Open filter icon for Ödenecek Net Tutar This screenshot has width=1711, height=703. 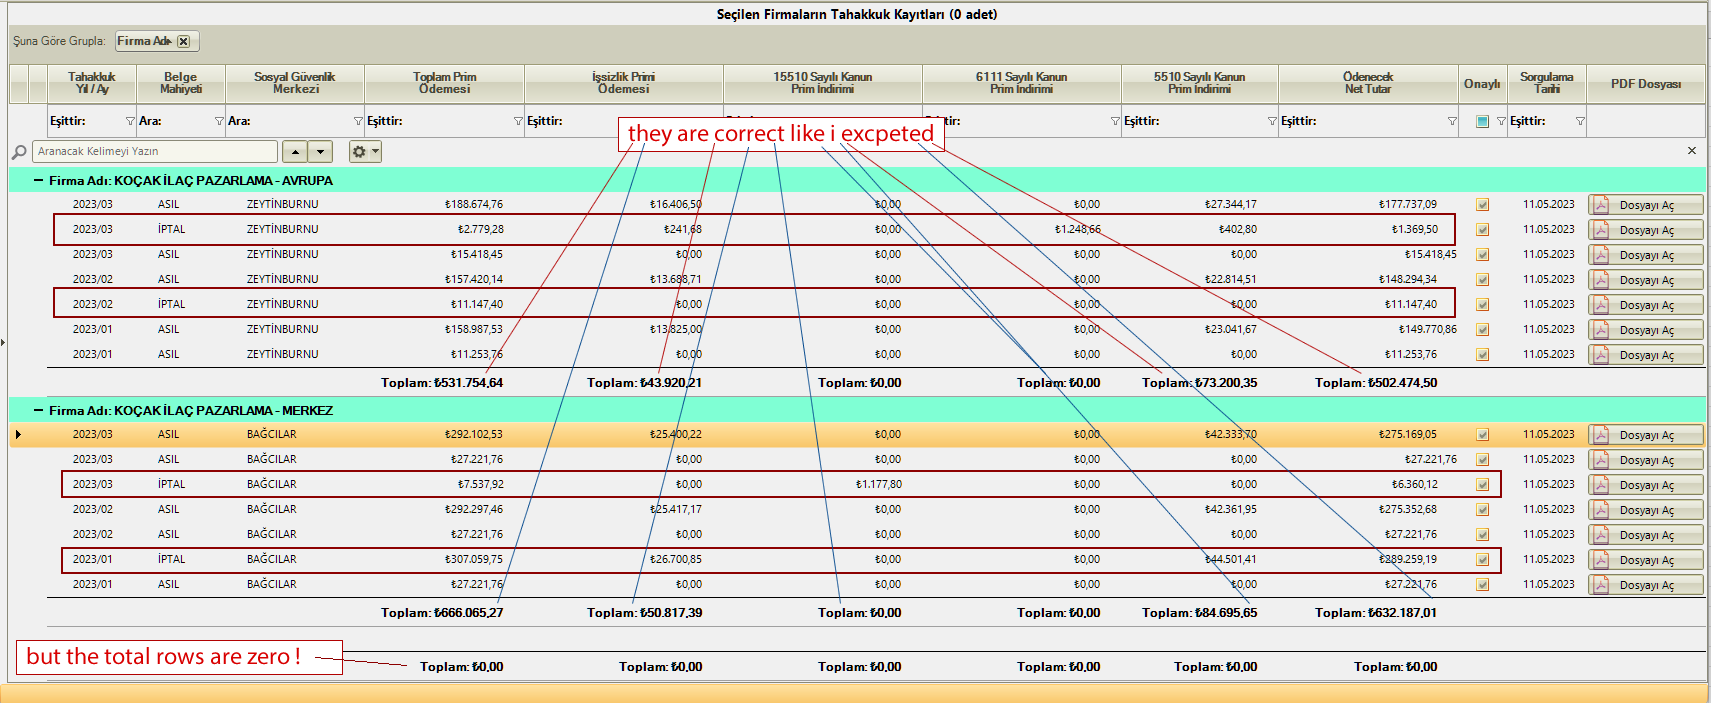1452,121
